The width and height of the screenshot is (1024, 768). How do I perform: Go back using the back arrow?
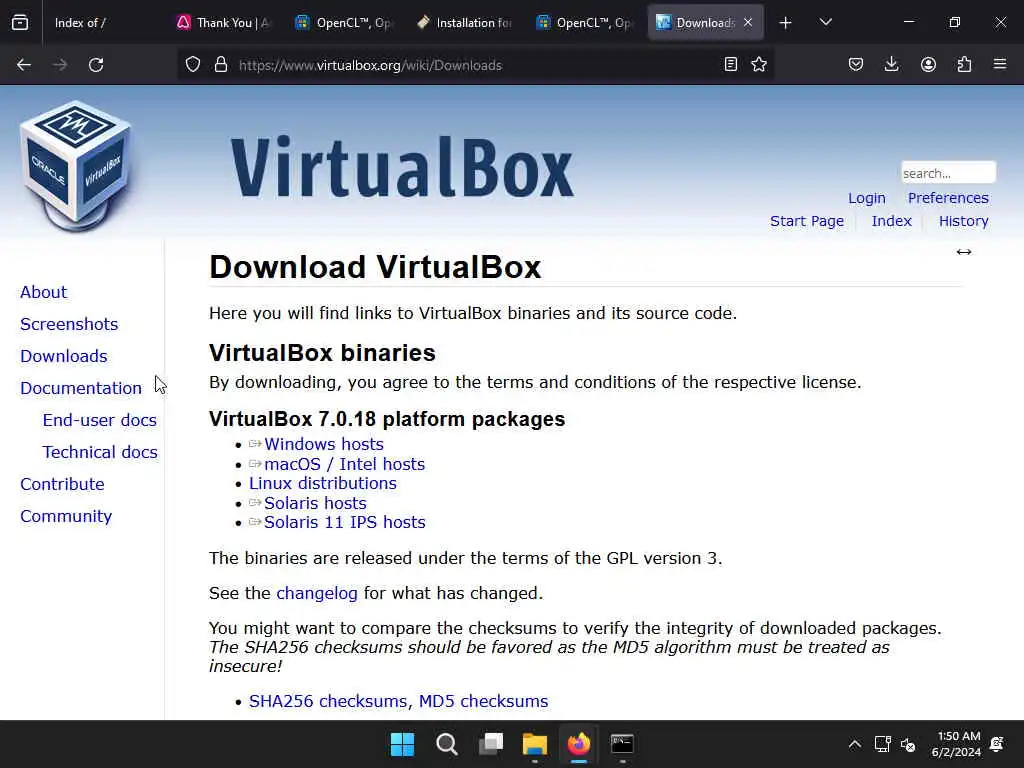24,65
